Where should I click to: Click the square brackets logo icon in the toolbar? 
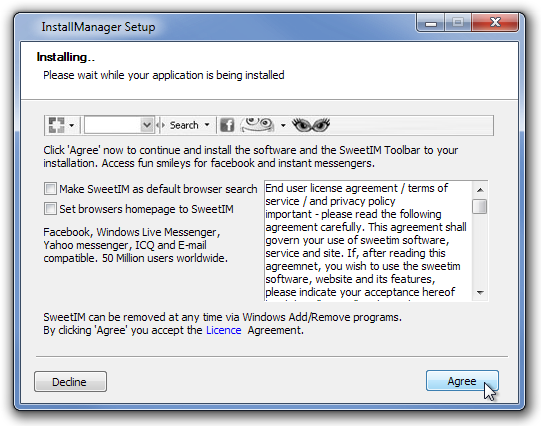pyautogui.click(x=57, y=125)
